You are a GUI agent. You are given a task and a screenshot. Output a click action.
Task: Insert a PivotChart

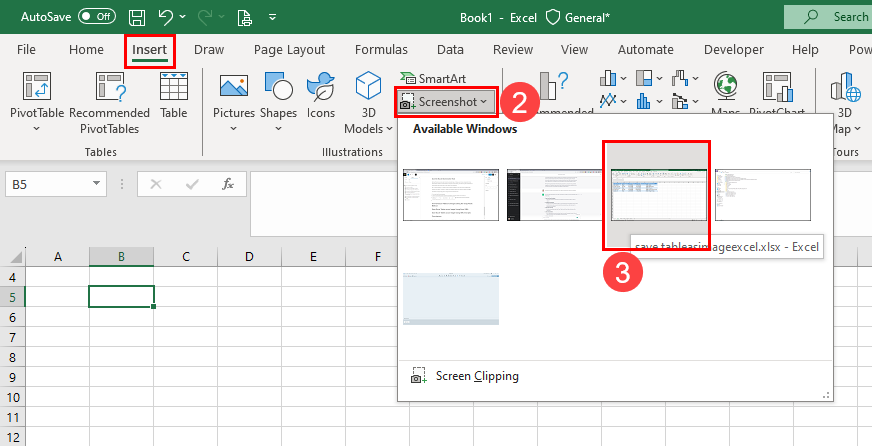[x=777, y=86]
